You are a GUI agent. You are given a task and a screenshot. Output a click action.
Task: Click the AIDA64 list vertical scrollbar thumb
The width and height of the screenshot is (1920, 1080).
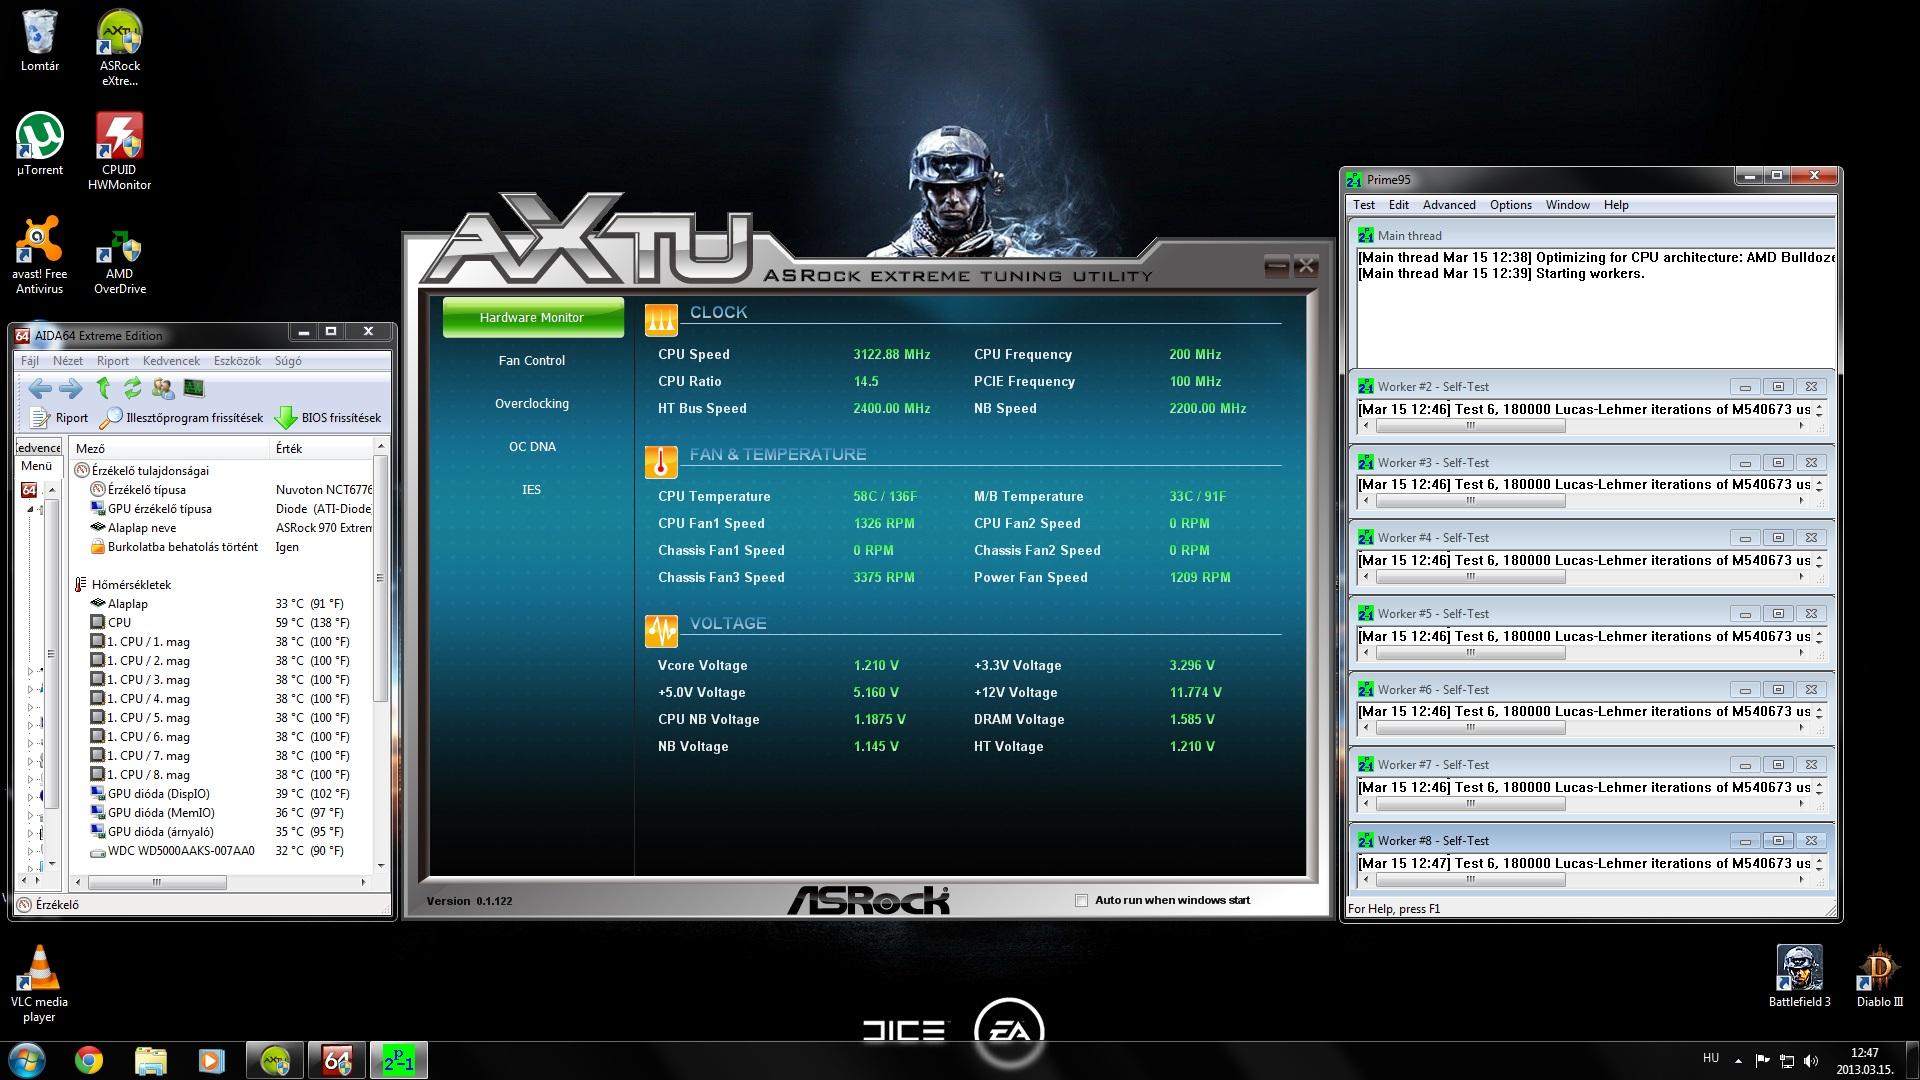coord(380,578)
